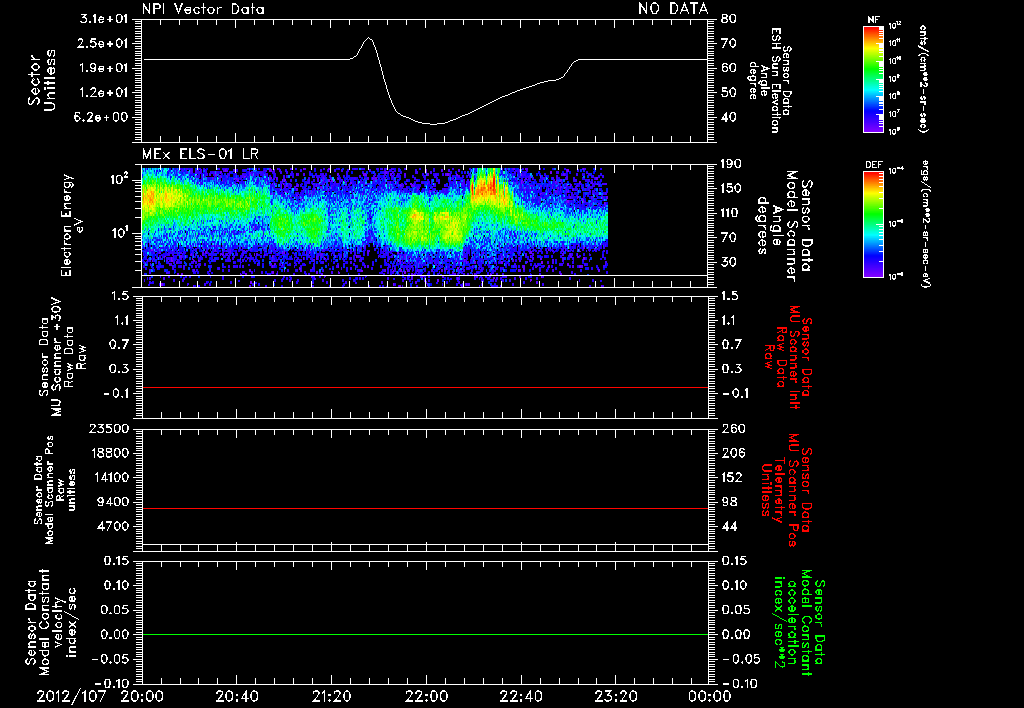The image size is (1024, 708).
Task: Click the 'cnts/(cm**2-sr-sec)' NF units label
Action: pyautogui.click(x=922, y=78)
